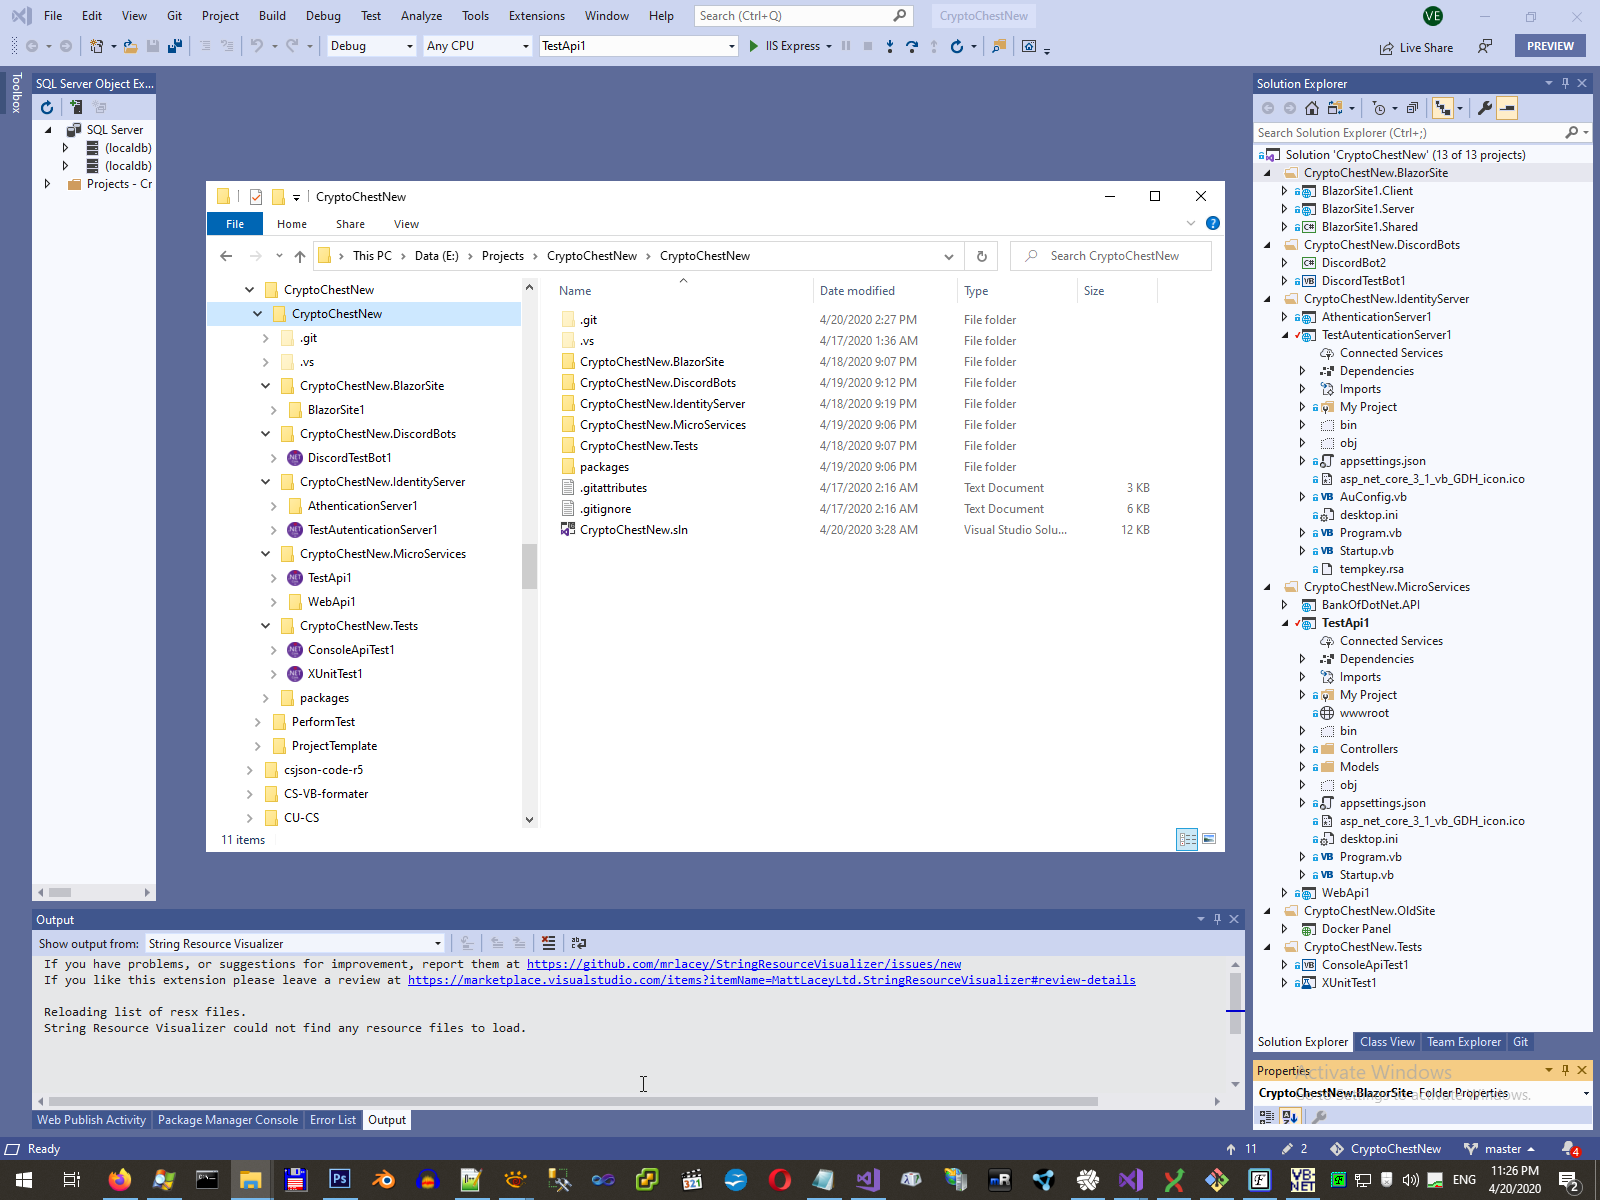
Task: Switch to the Error List tab
Action: [x=332, y=1120]
